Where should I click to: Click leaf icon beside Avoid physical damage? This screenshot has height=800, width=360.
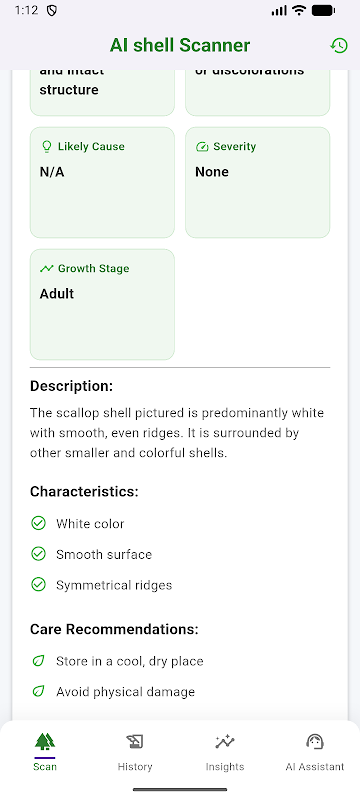[38, 692]
